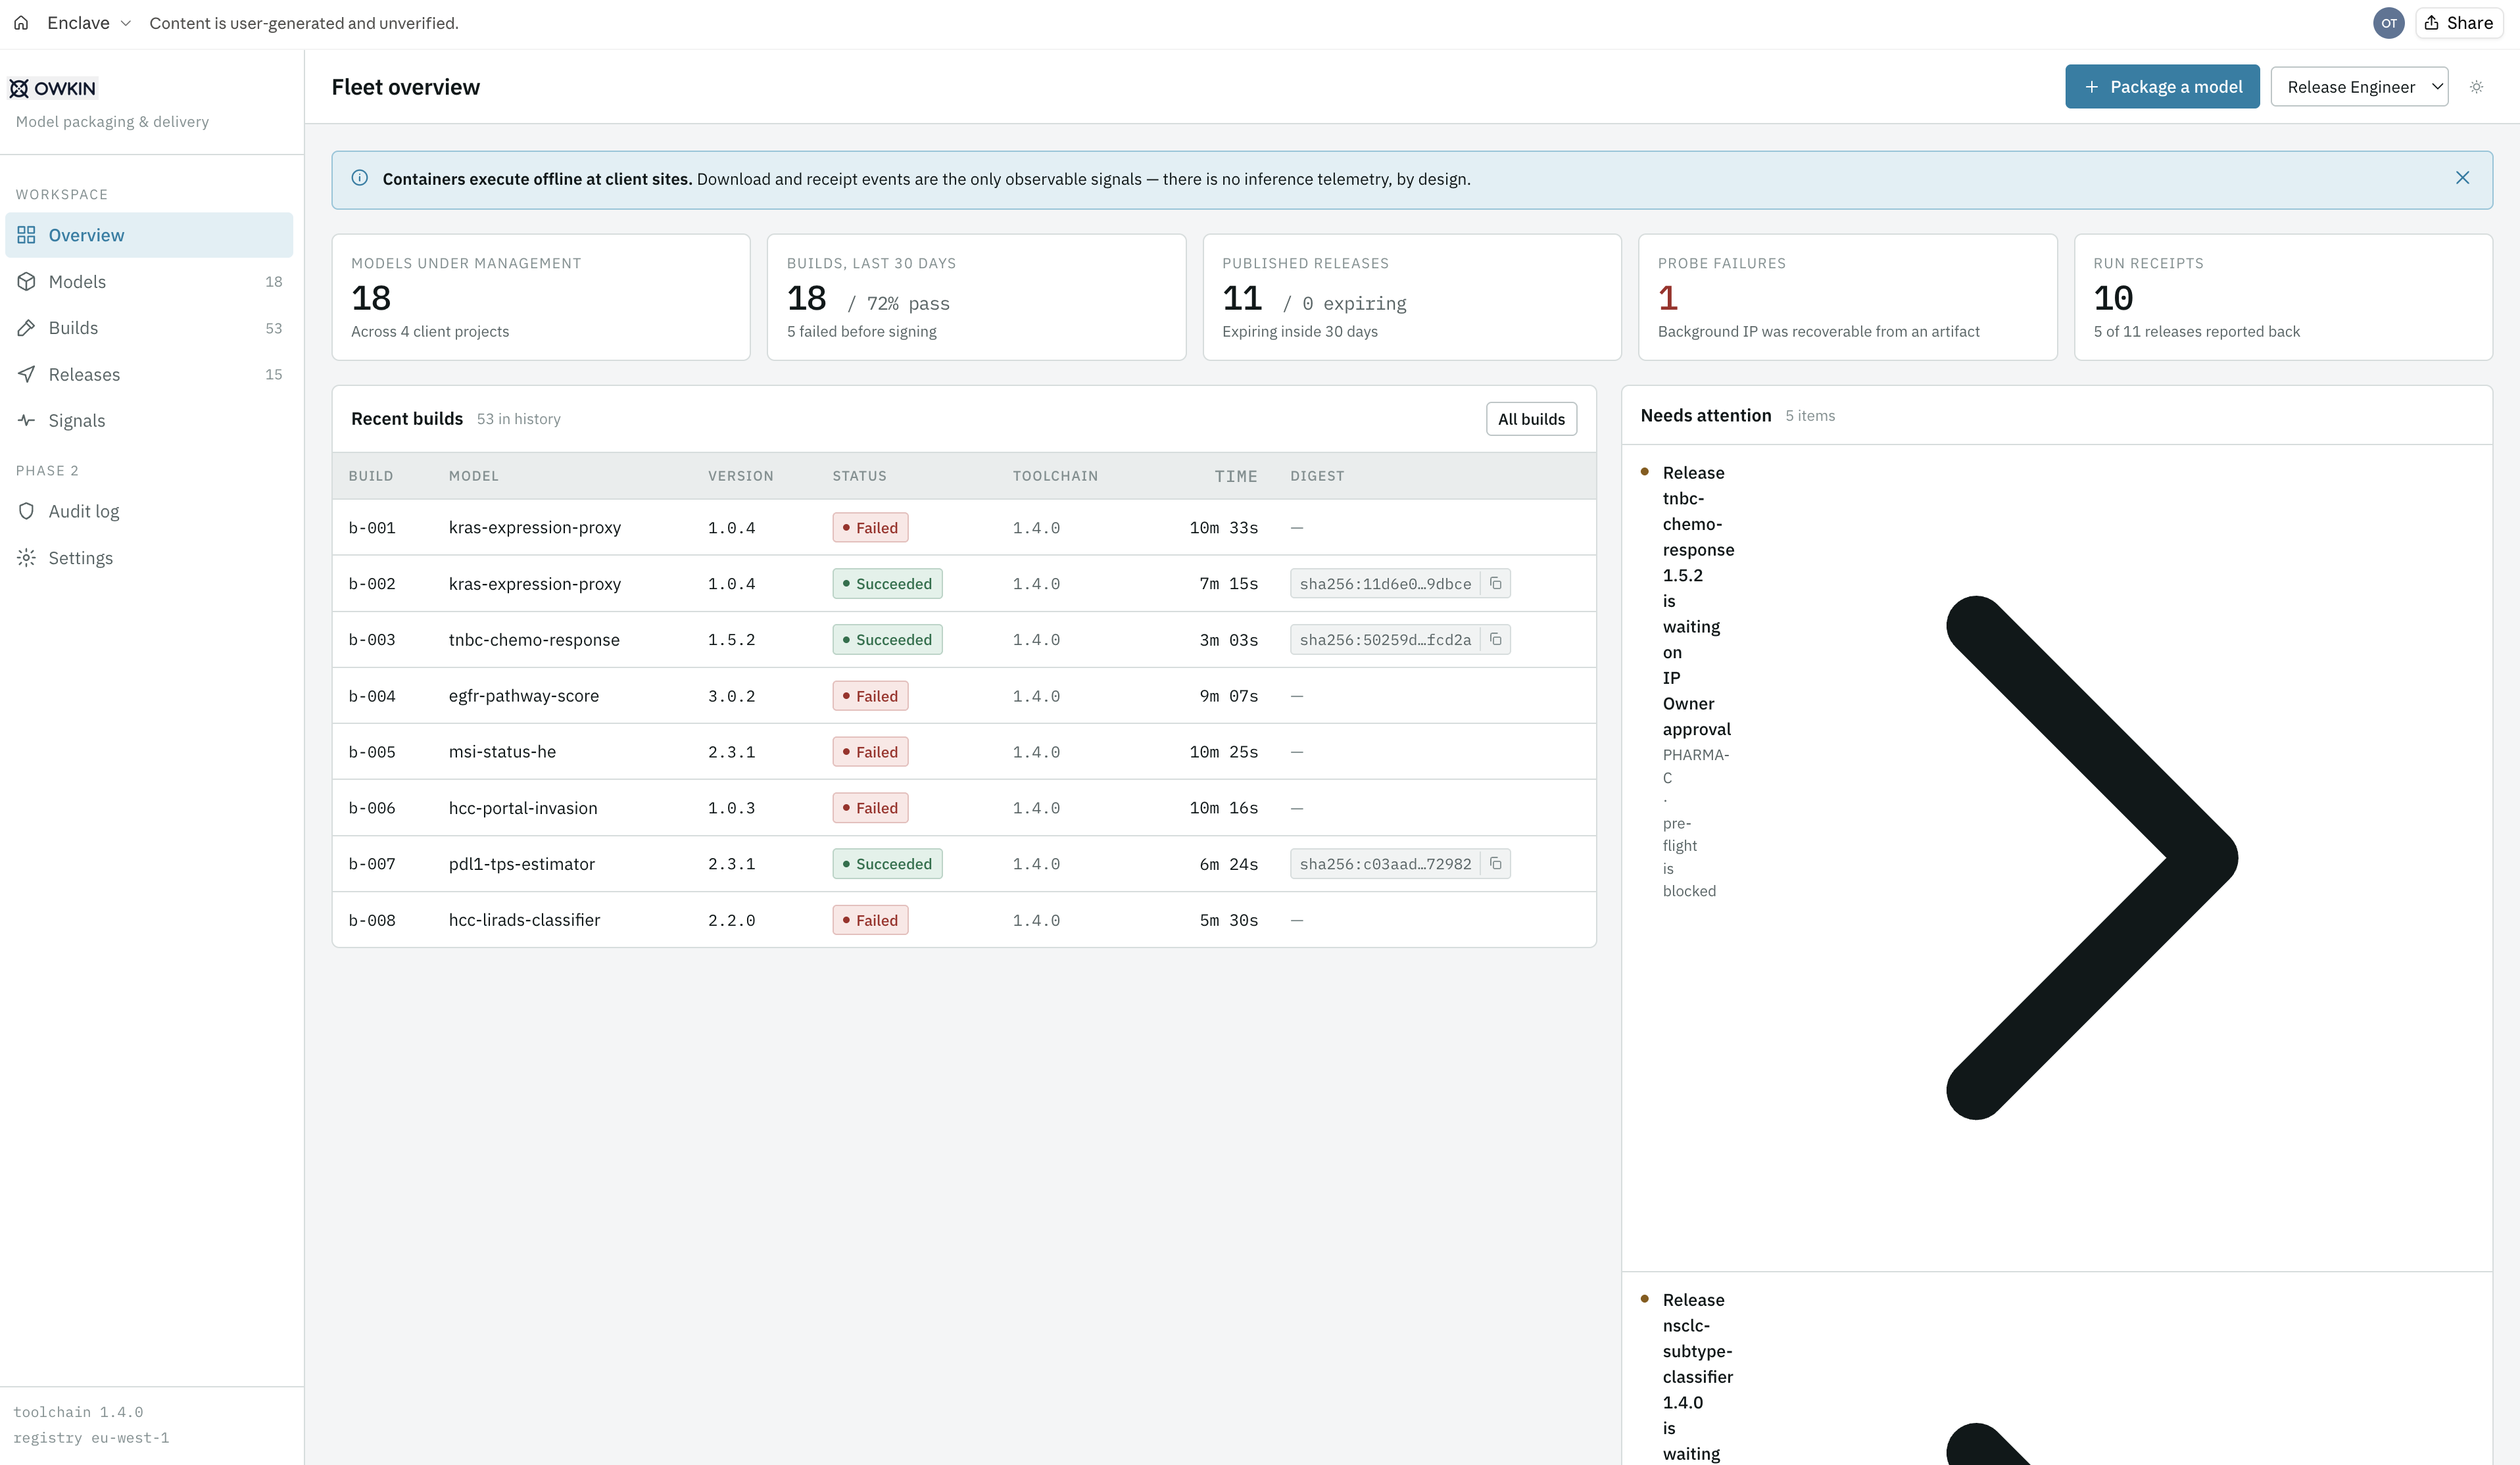
Task: Open Builds in sidebar
Action: 149,328
